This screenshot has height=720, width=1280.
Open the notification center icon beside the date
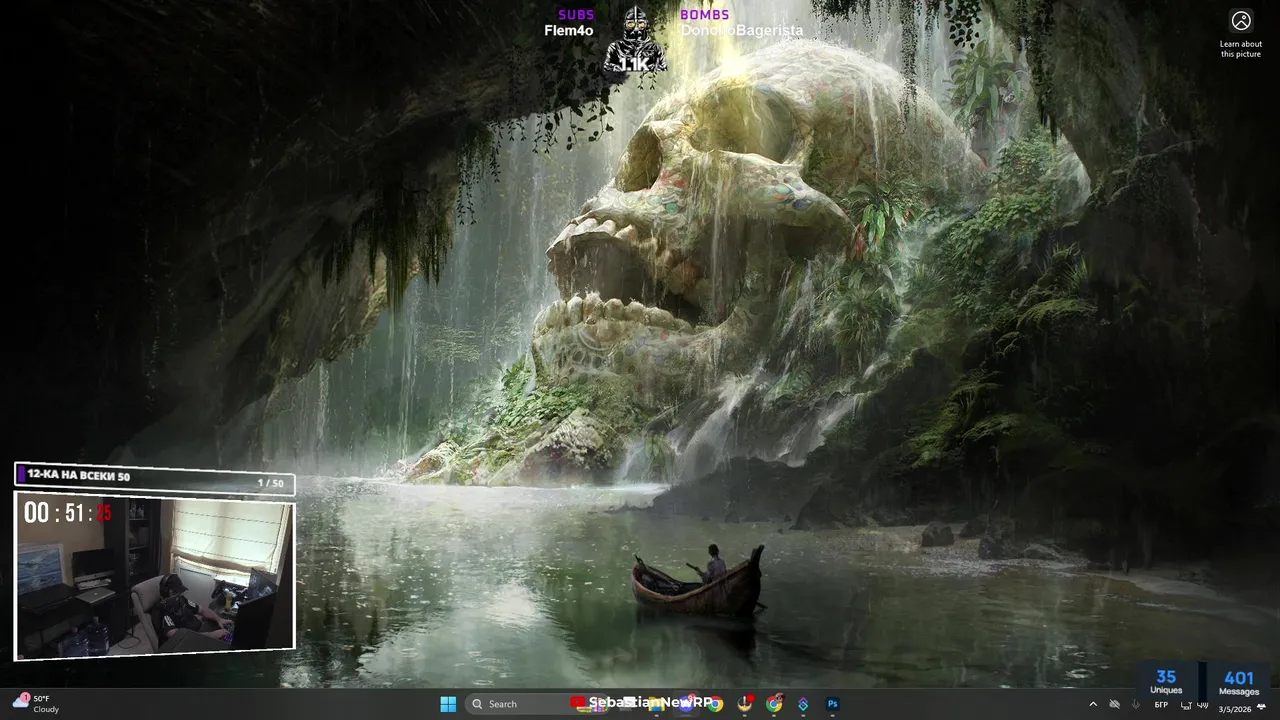point(1261,706)
